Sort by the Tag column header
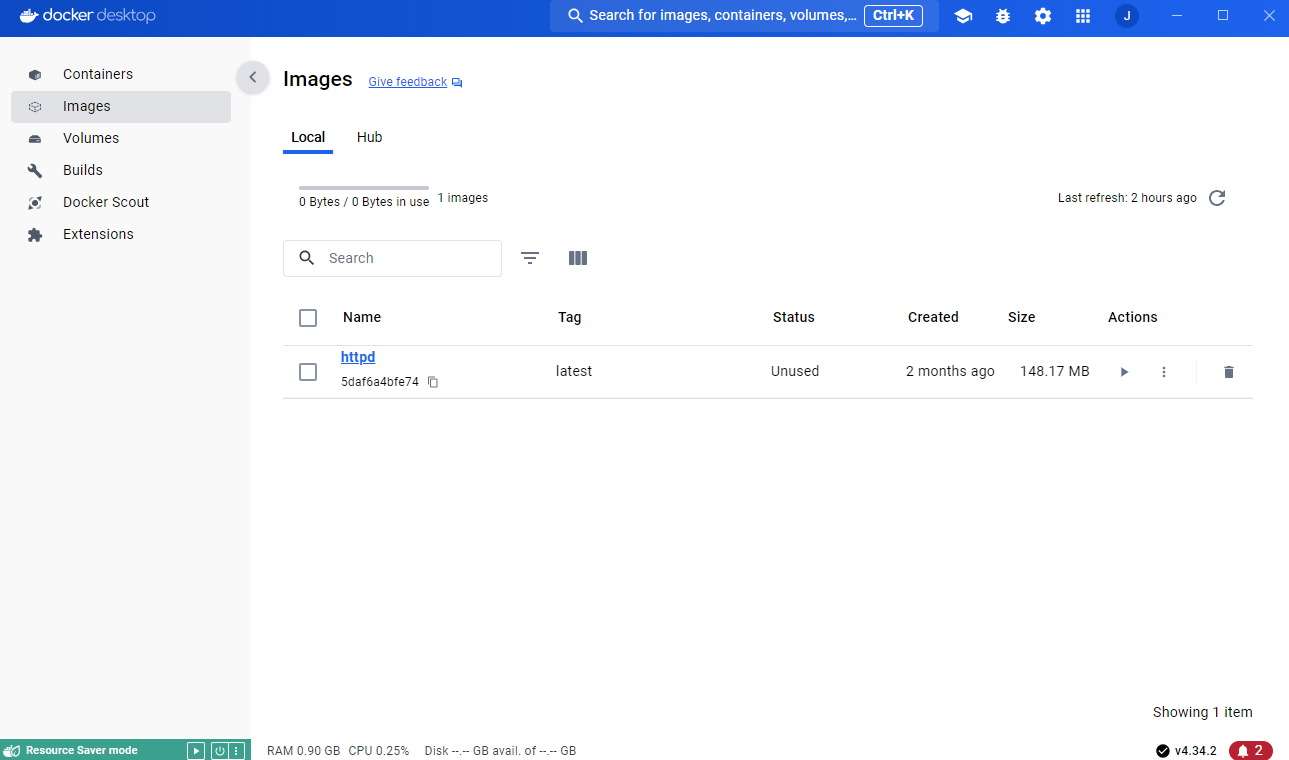The height and width of the screenshot is (760, 1289). [570, 317]
